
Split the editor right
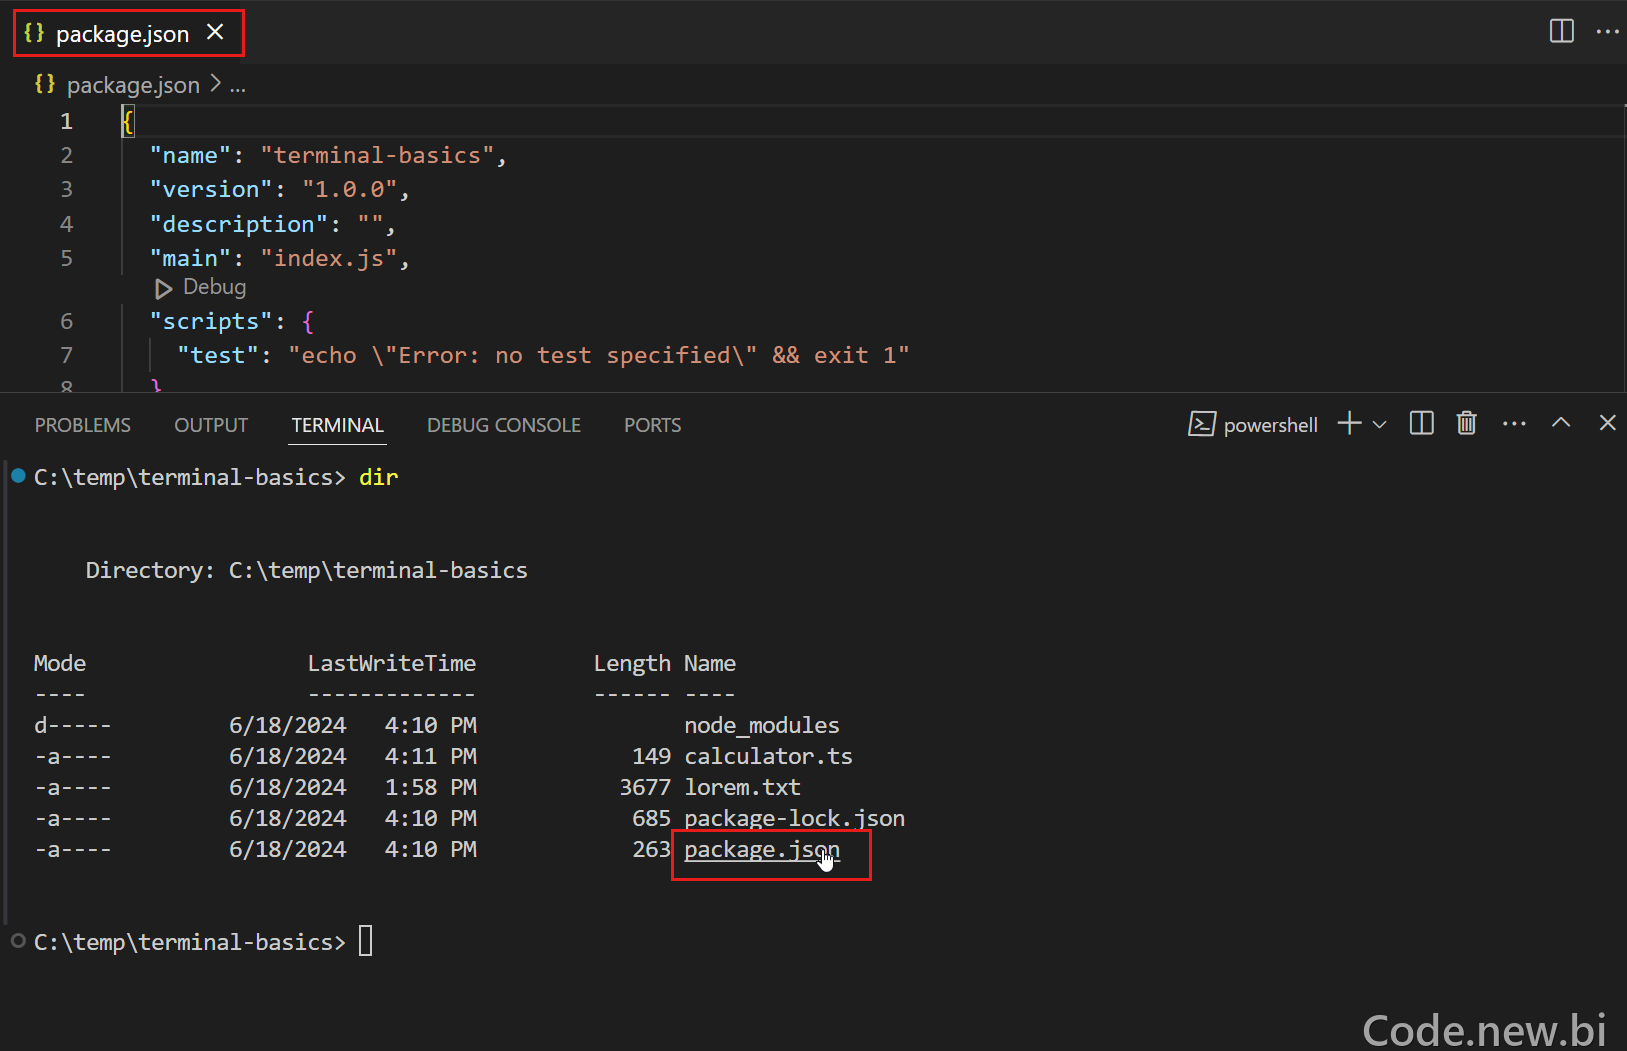click(1561, 32)
